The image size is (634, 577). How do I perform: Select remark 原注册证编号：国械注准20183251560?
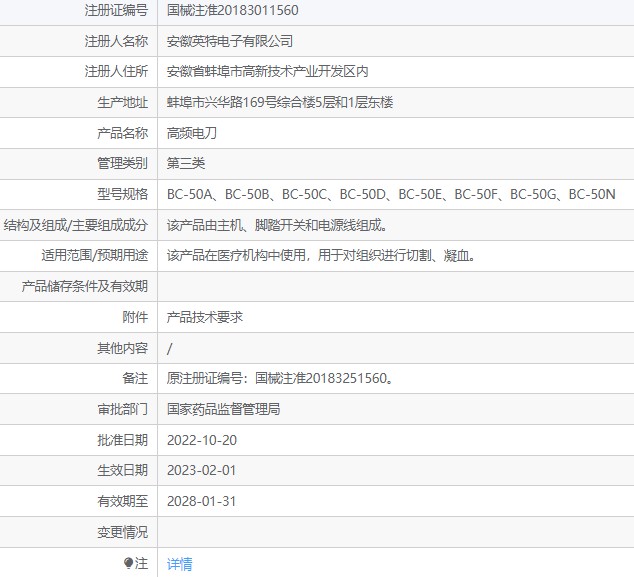click(x=280, y=378)
